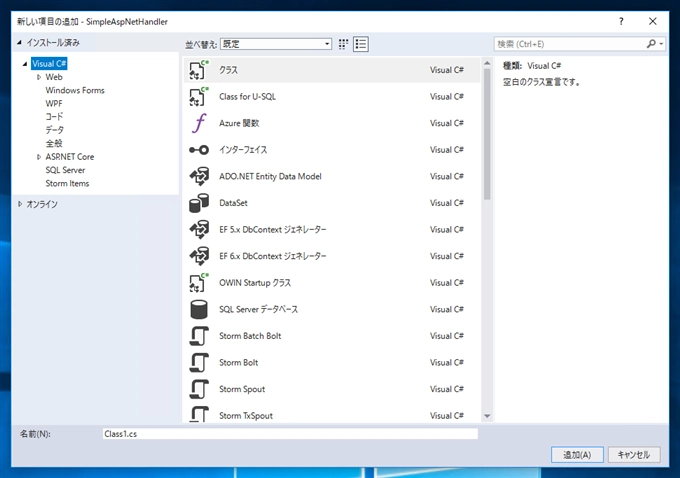Click the "Storm Batch Bolt" text
Image resolution: width=680 pixels, height=478 pixels.
tap(250, 336)
